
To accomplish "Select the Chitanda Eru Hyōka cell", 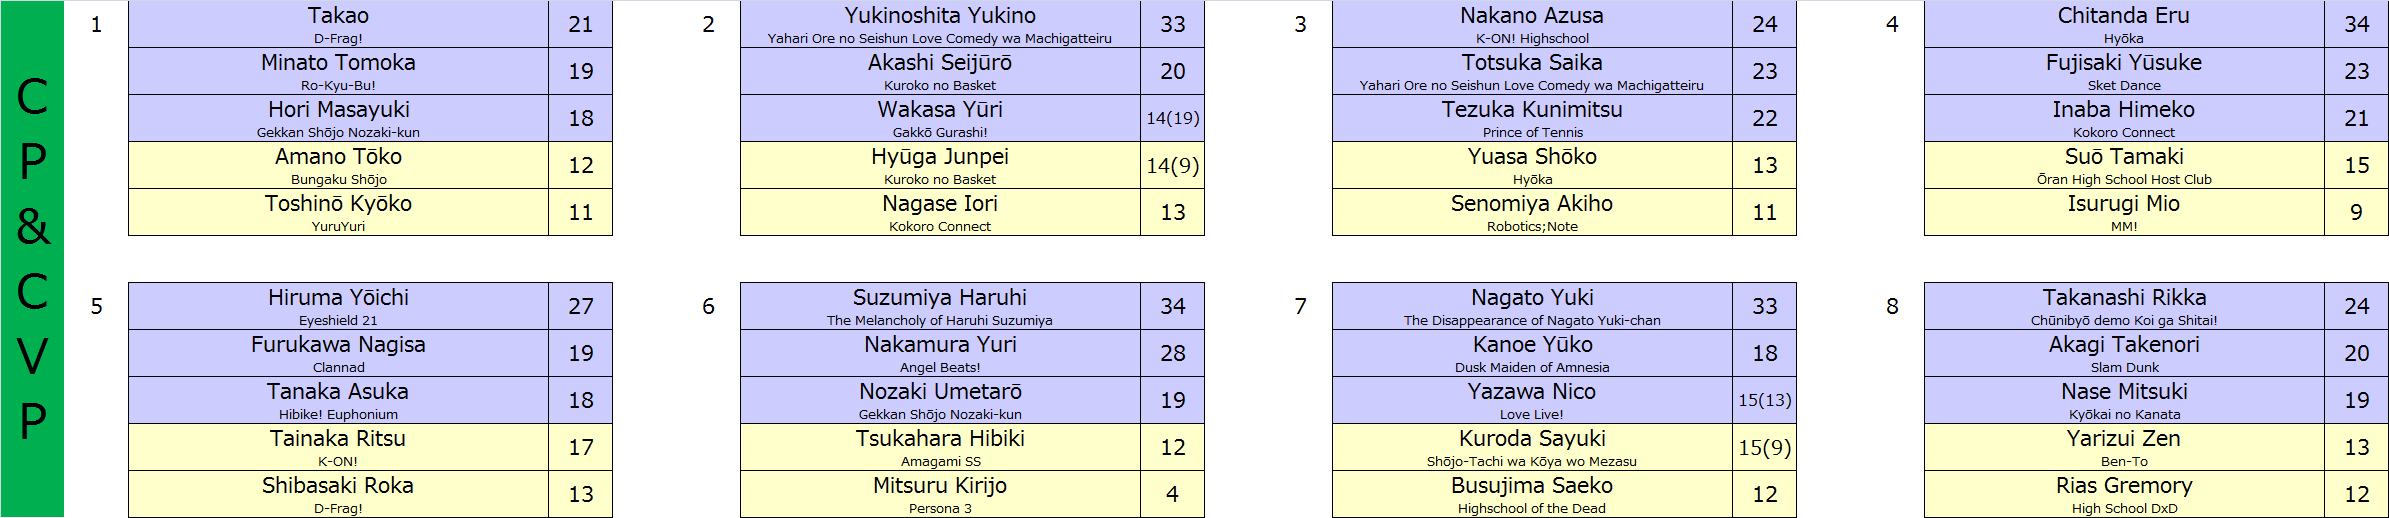I will [x=2124, y=24].
